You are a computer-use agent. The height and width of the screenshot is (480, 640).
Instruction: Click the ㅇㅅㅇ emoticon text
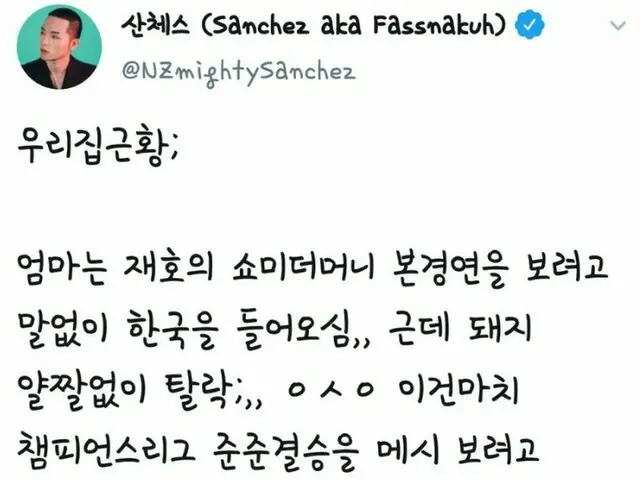click(331, 389)
